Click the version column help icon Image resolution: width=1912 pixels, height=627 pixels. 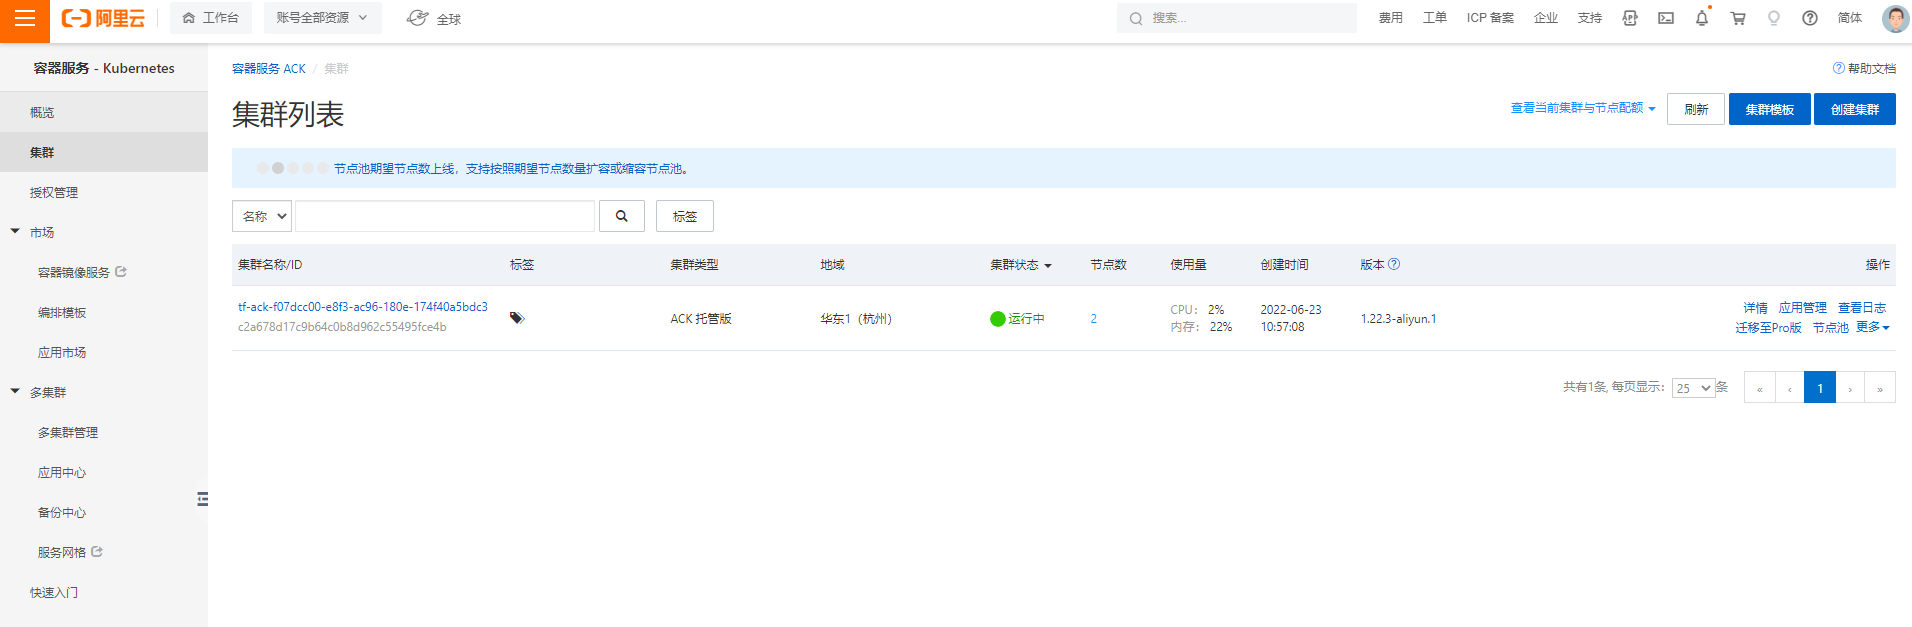1394,264
